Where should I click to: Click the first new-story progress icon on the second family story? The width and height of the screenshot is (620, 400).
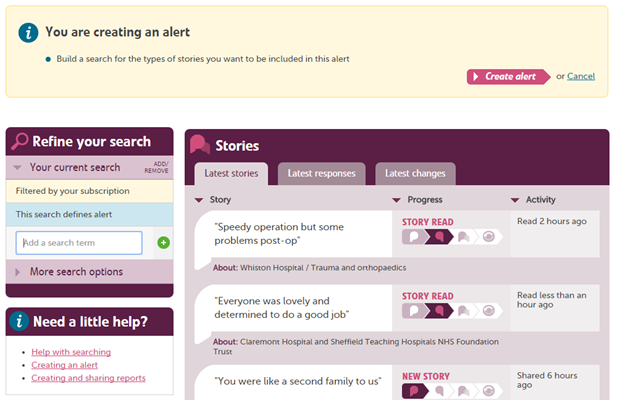[415, 391]
